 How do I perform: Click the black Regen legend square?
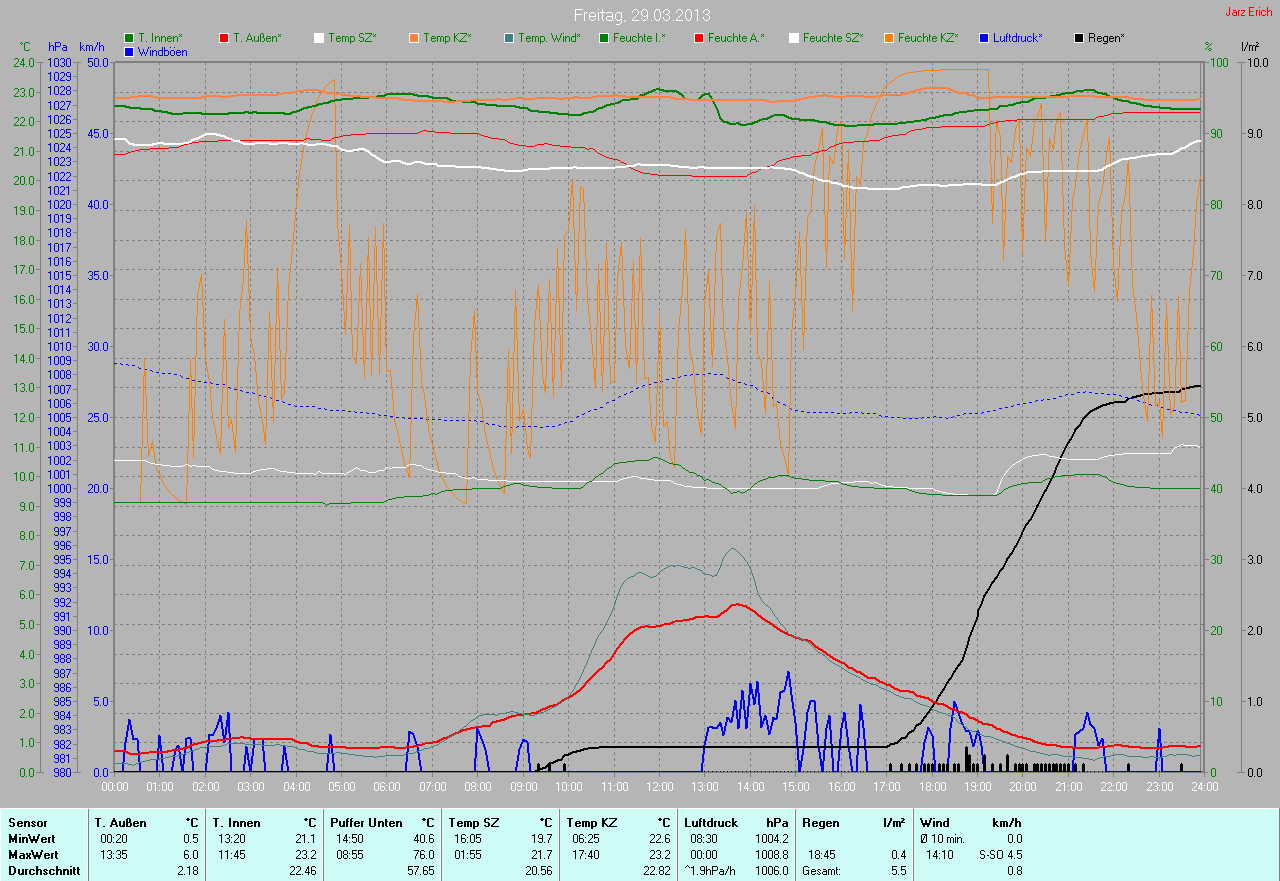click(1079, 38)
